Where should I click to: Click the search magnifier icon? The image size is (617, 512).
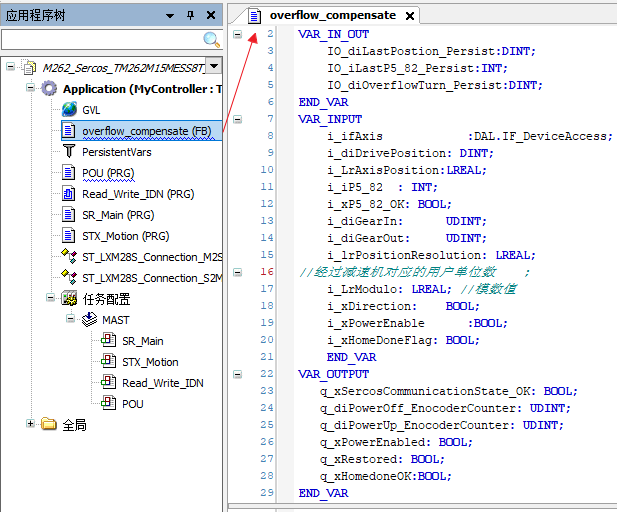coord(211,39)
